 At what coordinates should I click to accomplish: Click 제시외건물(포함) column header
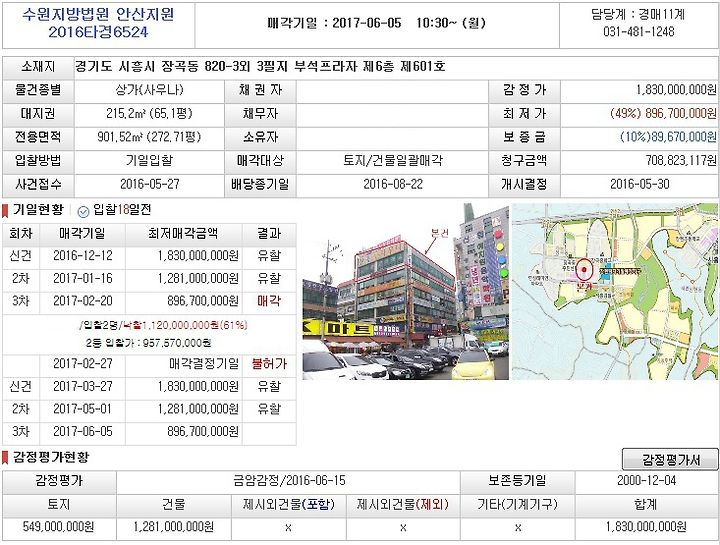tap(289, 505)
